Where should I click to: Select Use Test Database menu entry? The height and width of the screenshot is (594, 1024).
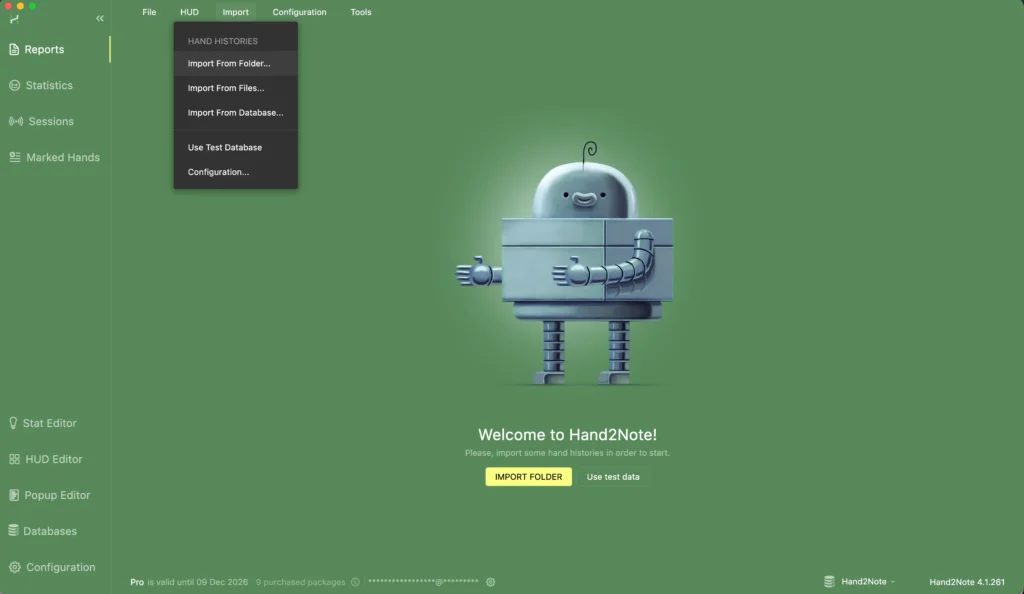(236, 148)
